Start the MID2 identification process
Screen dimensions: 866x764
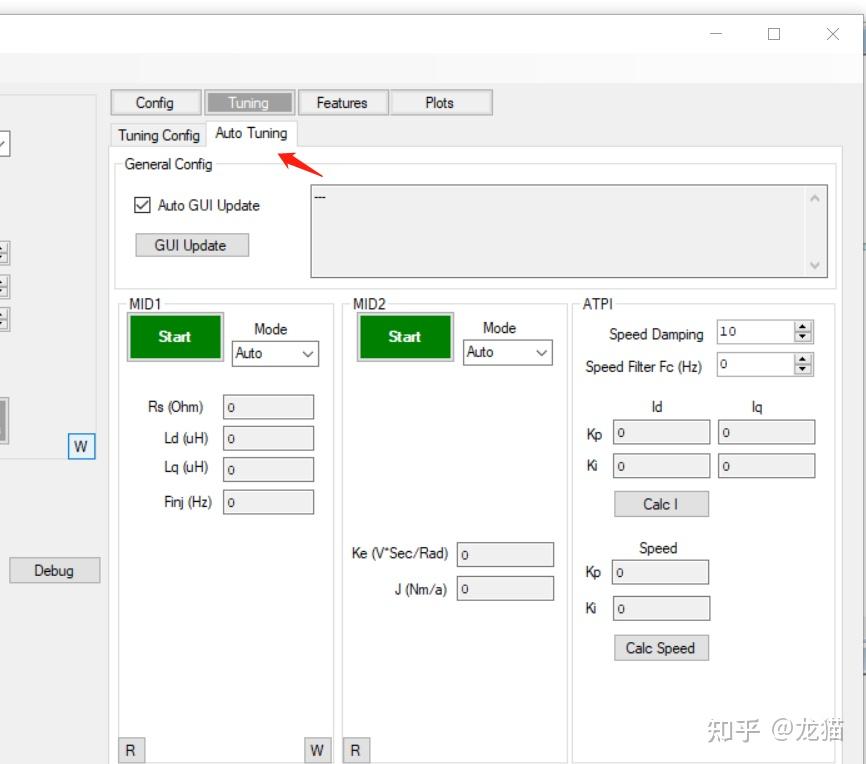(x=404, y=337)
